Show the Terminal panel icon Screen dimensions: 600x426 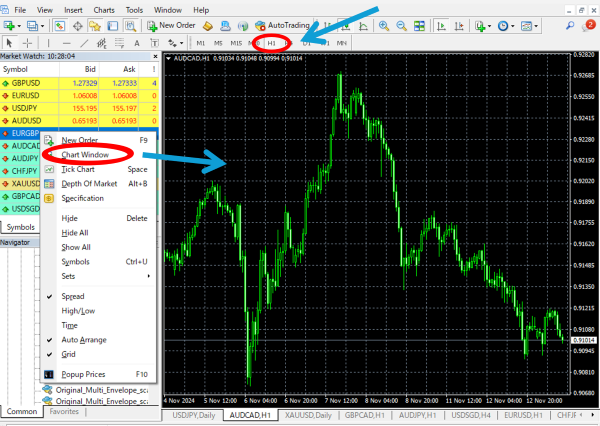[112, 26]
